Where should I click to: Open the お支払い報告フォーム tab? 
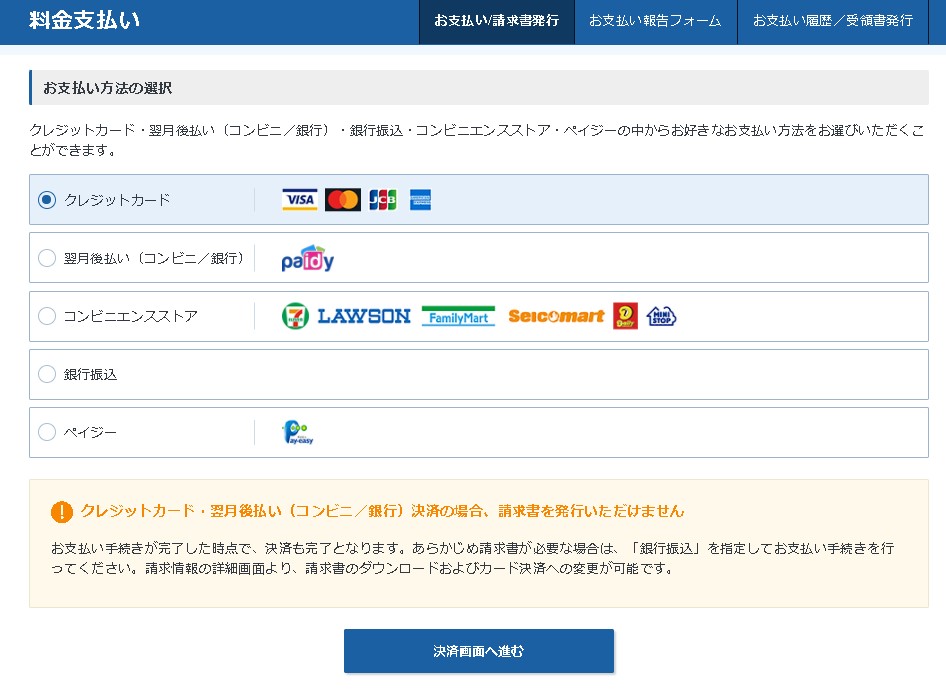(655, 21)
